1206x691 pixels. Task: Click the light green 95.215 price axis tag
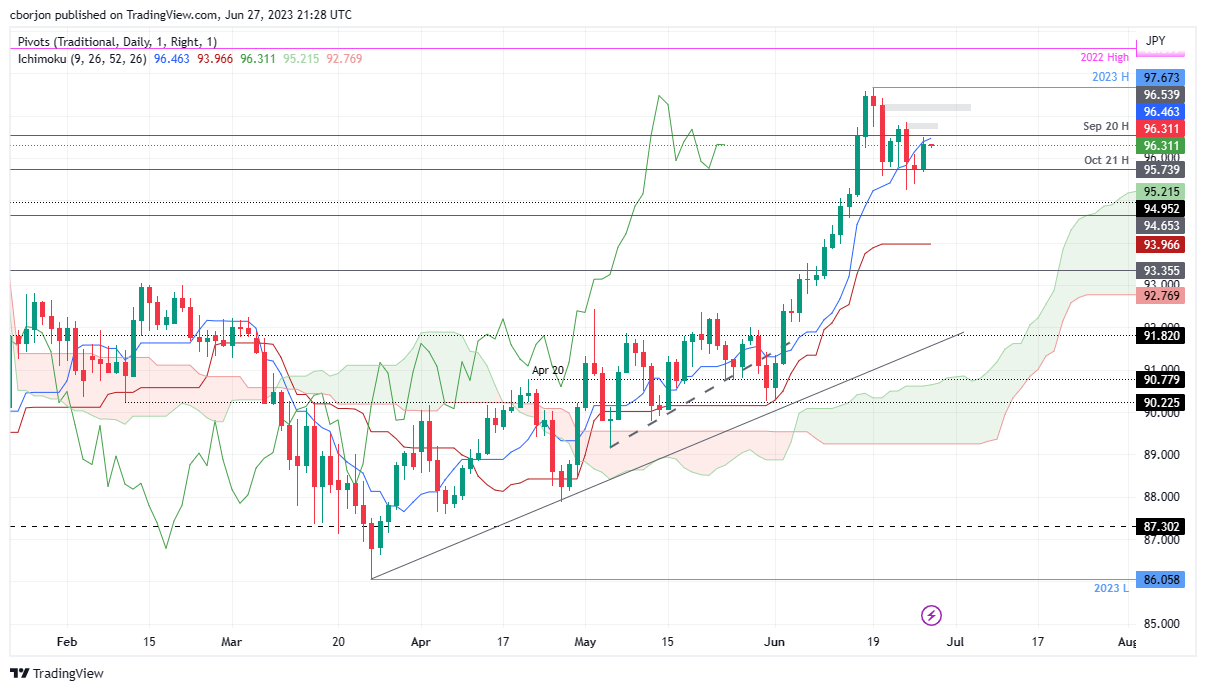(x=1163, y=191)
